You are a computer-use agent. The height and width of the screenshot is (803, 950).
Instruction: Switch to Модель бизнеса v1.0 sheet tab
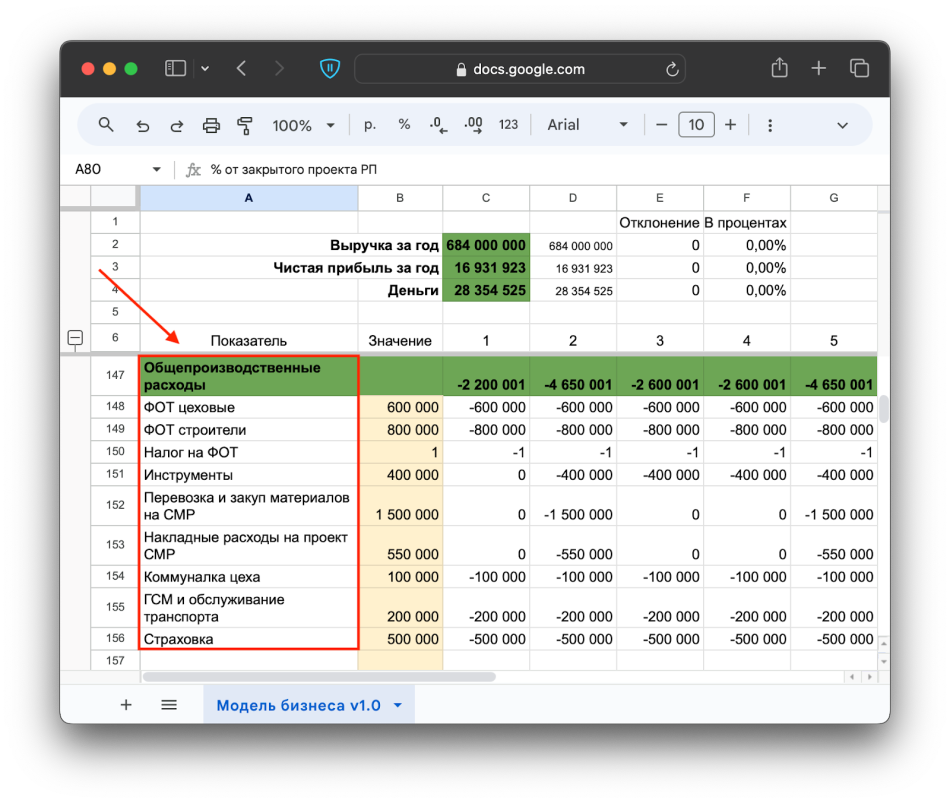tap(298, 705)
